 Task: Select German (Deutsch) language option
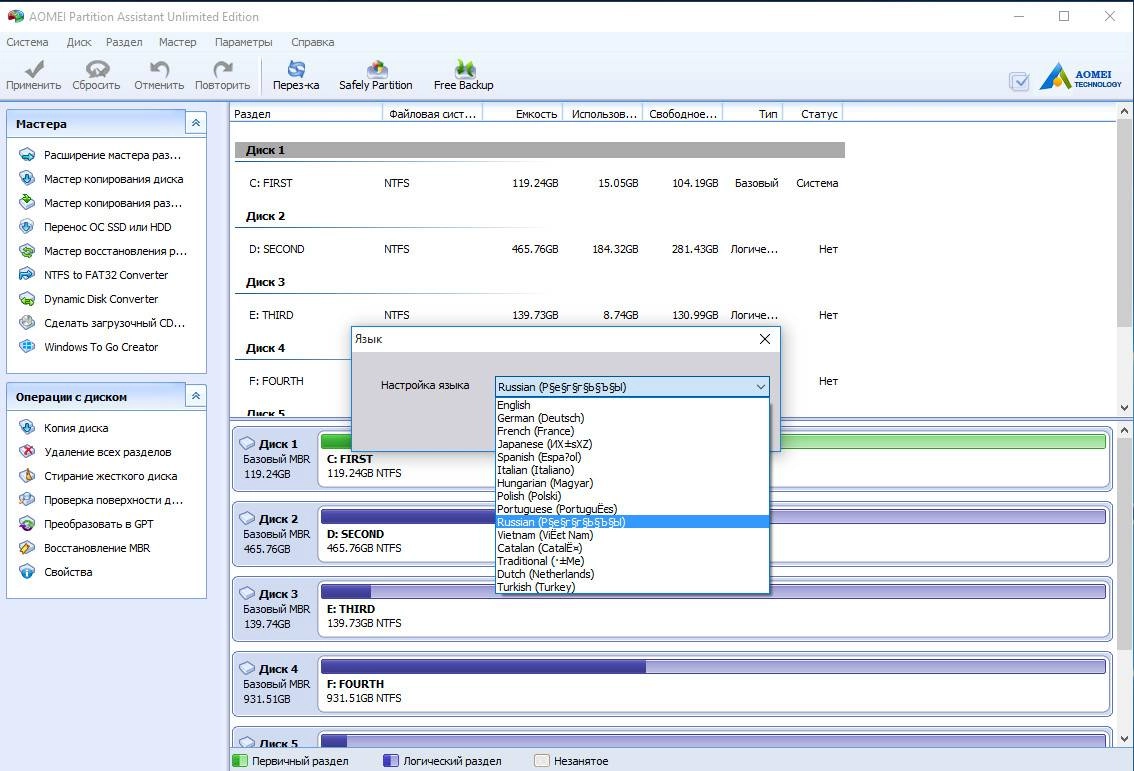tap(631, 418)
